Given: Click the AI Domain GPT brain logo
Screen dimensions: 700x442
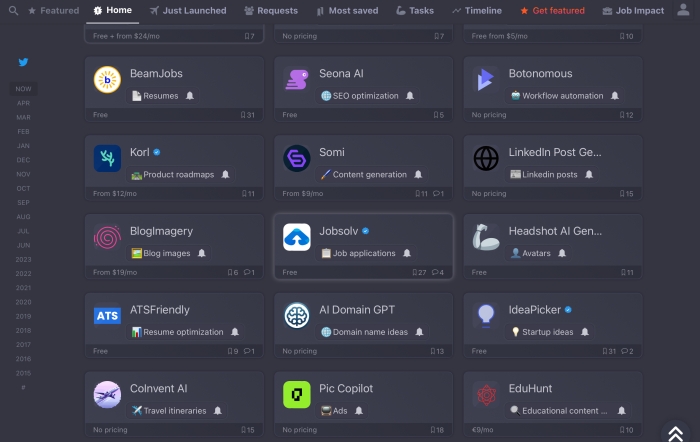Looking at the screenshot, I should 296,316.
